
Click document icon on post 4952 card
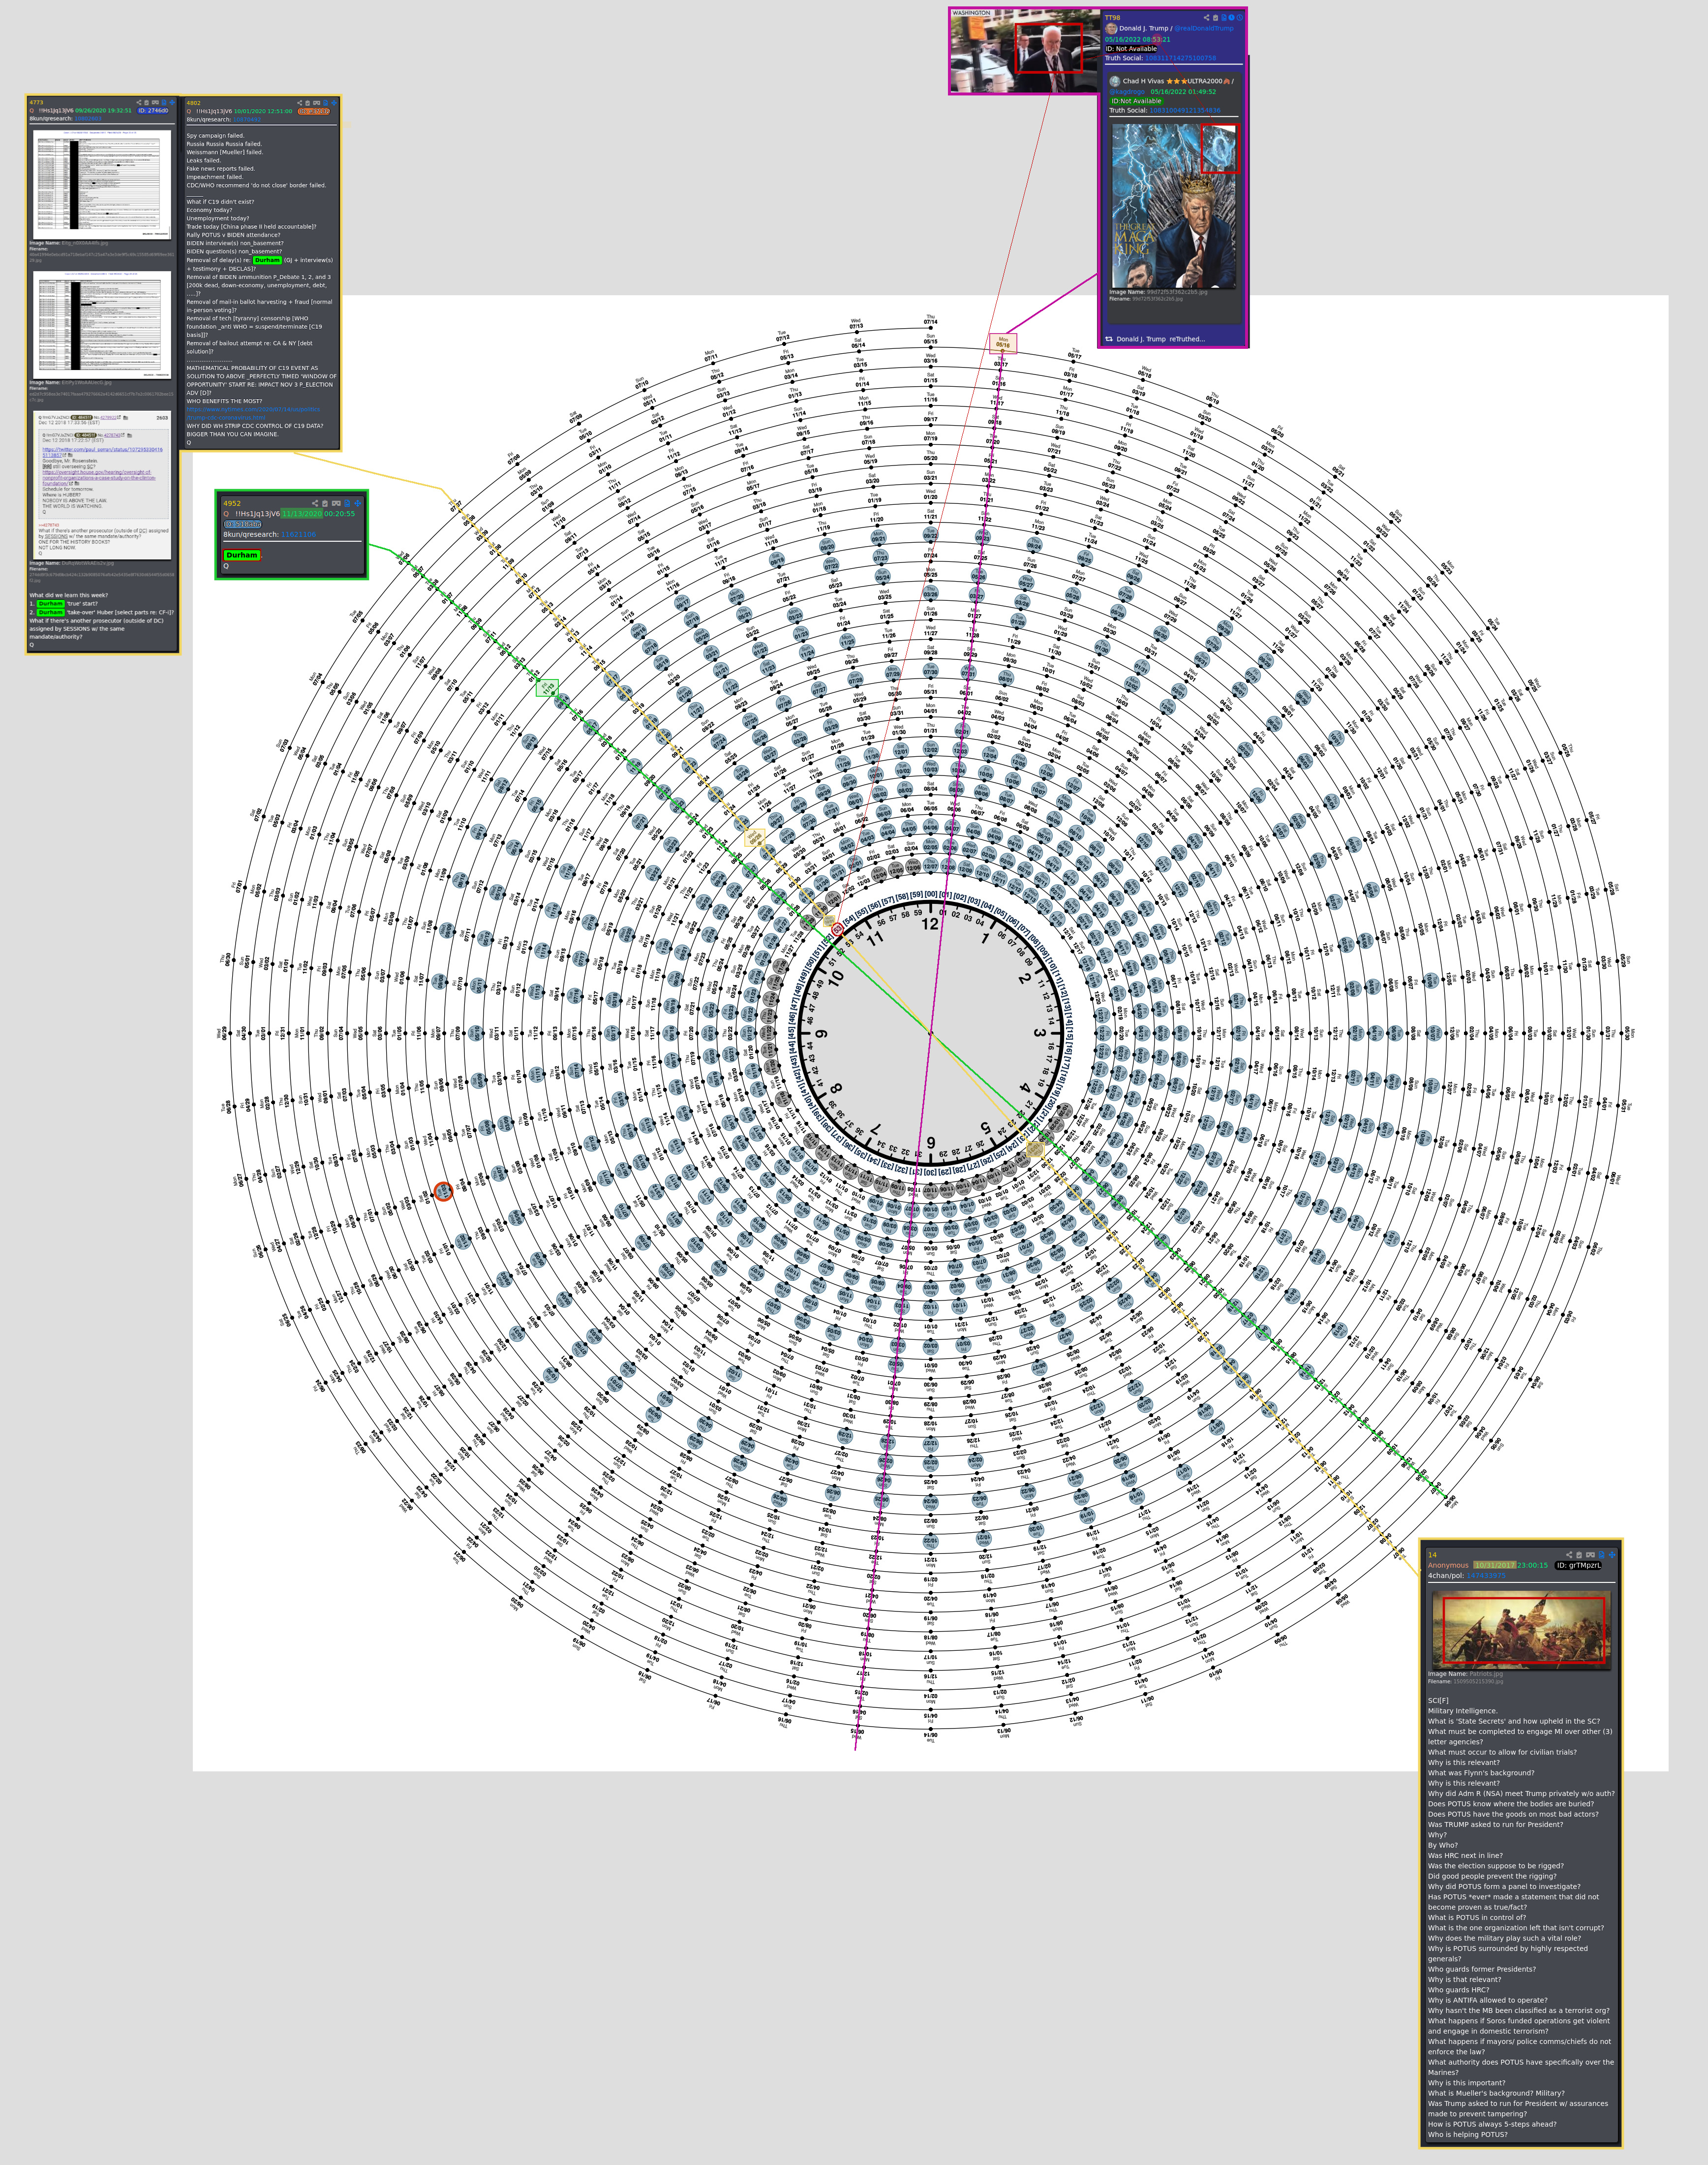coord(347,504)
